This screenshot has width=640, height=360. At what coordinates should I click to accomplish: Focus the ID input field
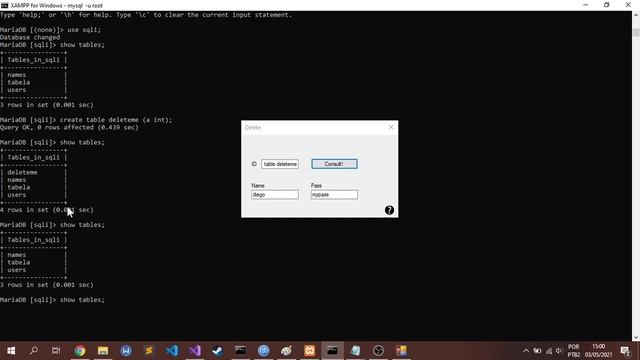tap(280, 164)
